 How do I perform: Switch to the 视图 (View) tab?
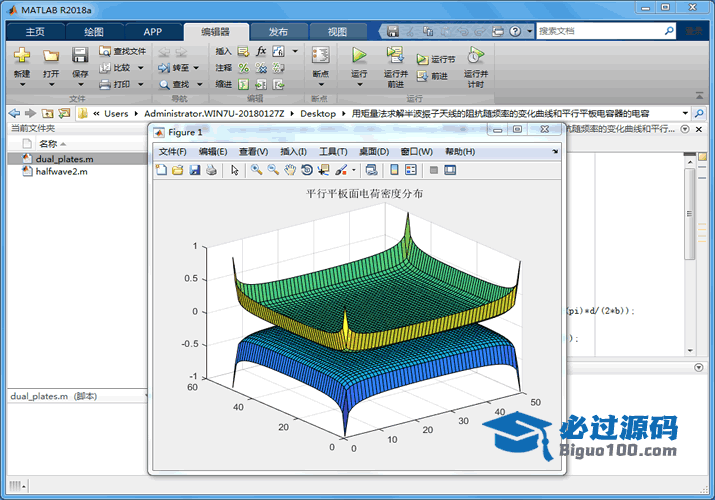click(337, 32)
